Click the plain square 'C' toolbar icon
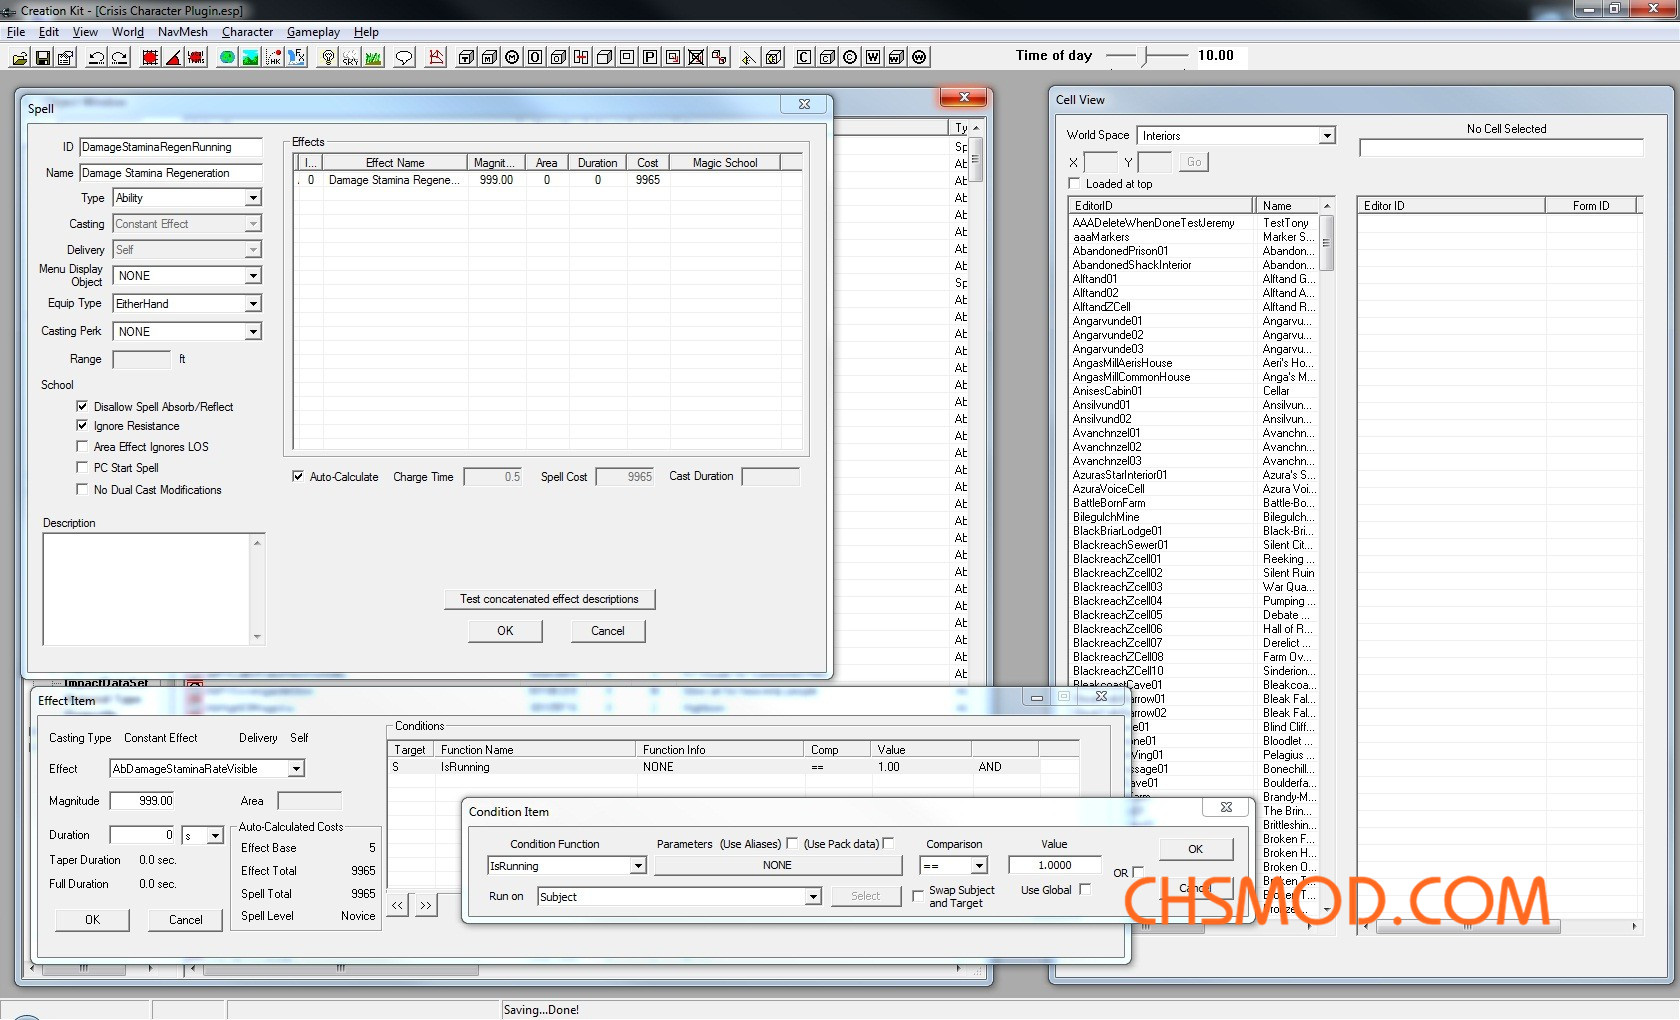 [x=804, y=57]
